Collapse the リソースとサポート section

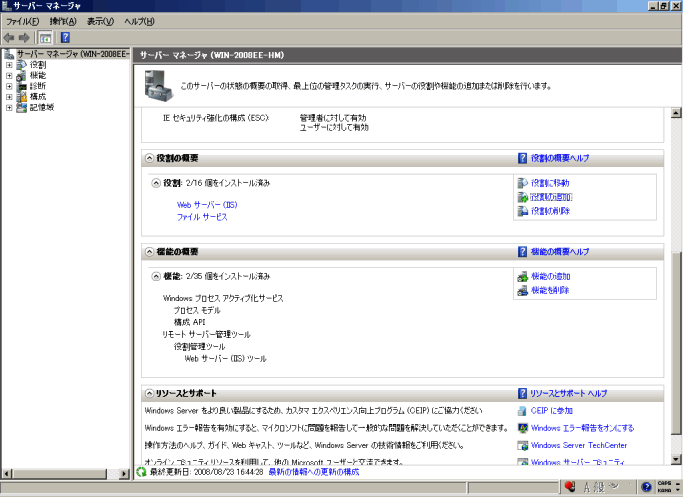[149, 393]
